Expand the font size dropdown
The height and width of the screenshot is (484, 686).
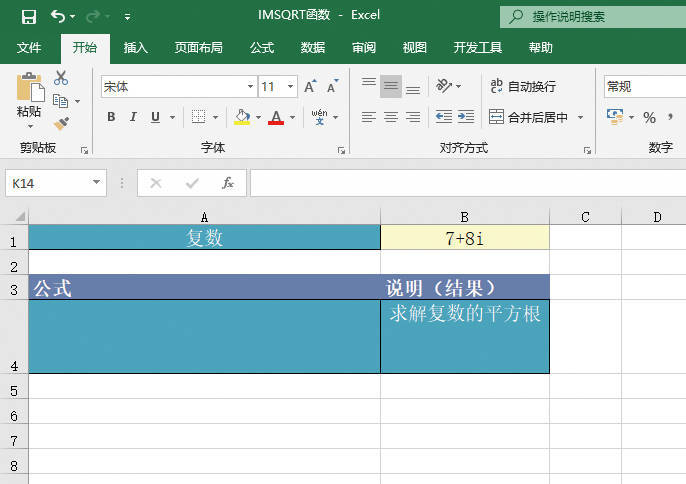[x=291, y=87]
